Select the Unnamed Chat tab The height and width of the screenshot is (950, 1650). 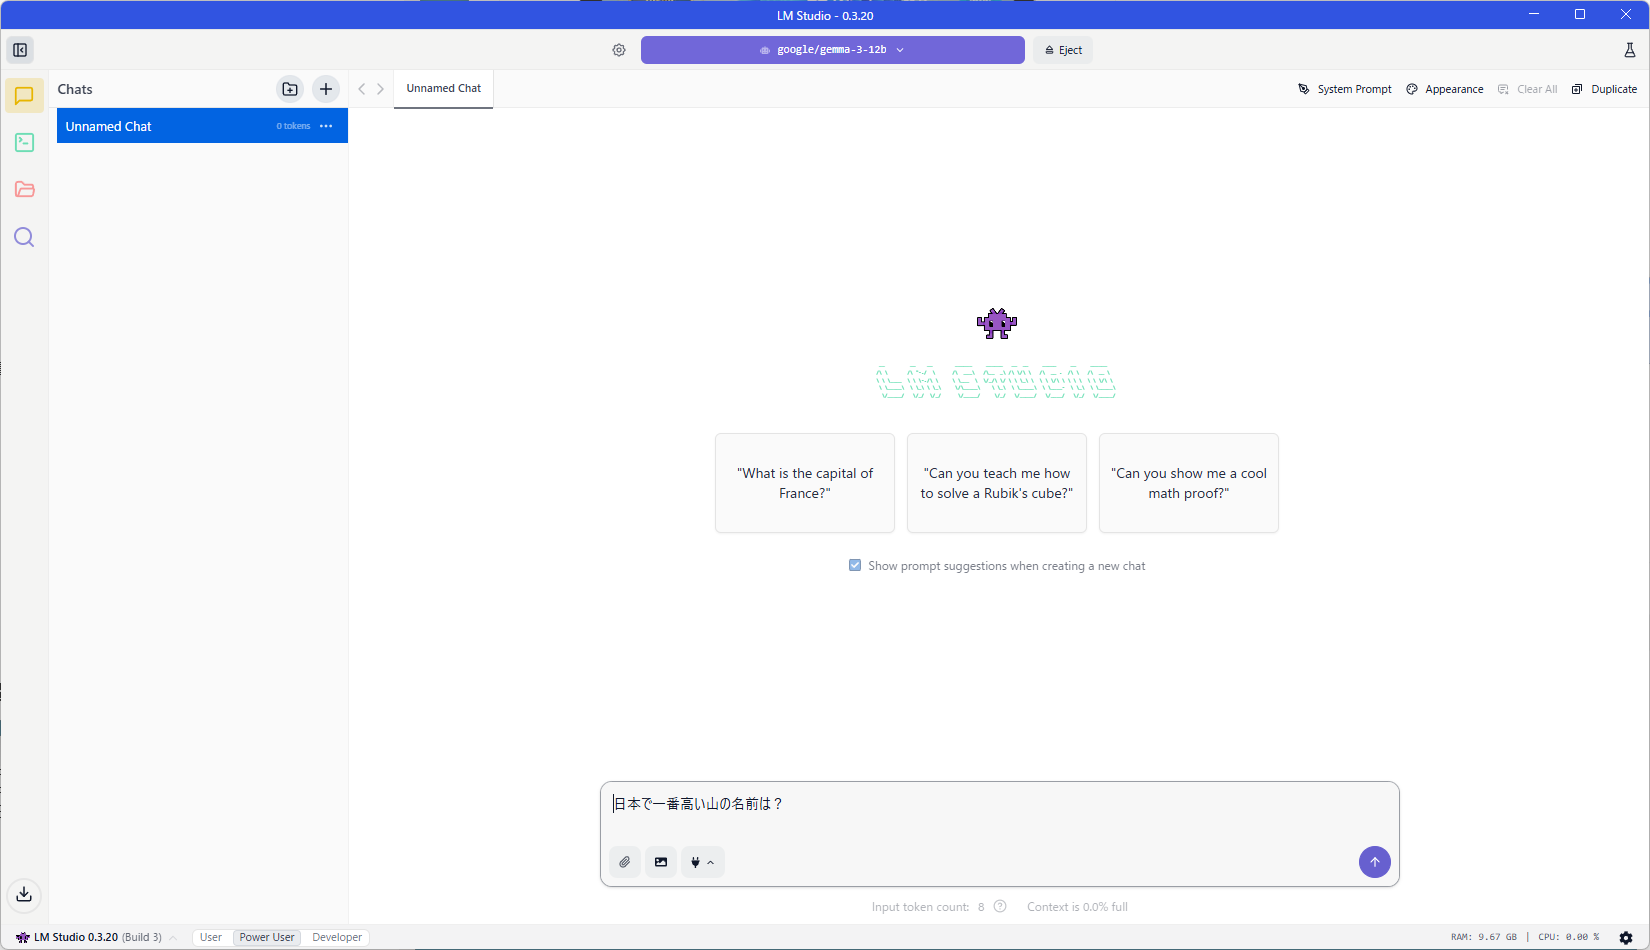[x=443, y=89]
